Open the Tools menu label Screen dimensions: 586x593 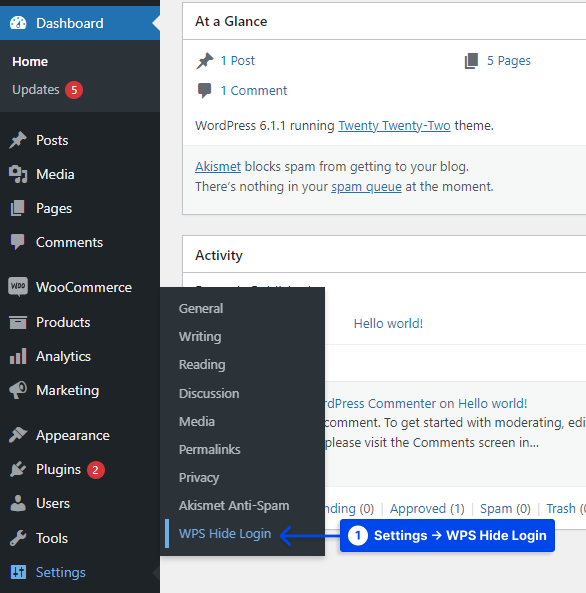[52, 538]
